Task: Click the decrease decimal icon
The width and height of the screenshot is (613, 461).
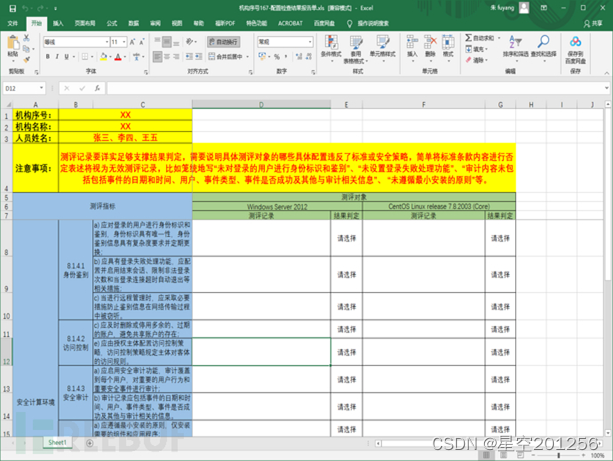Action: pyautogui.click(x=309, y=57)
